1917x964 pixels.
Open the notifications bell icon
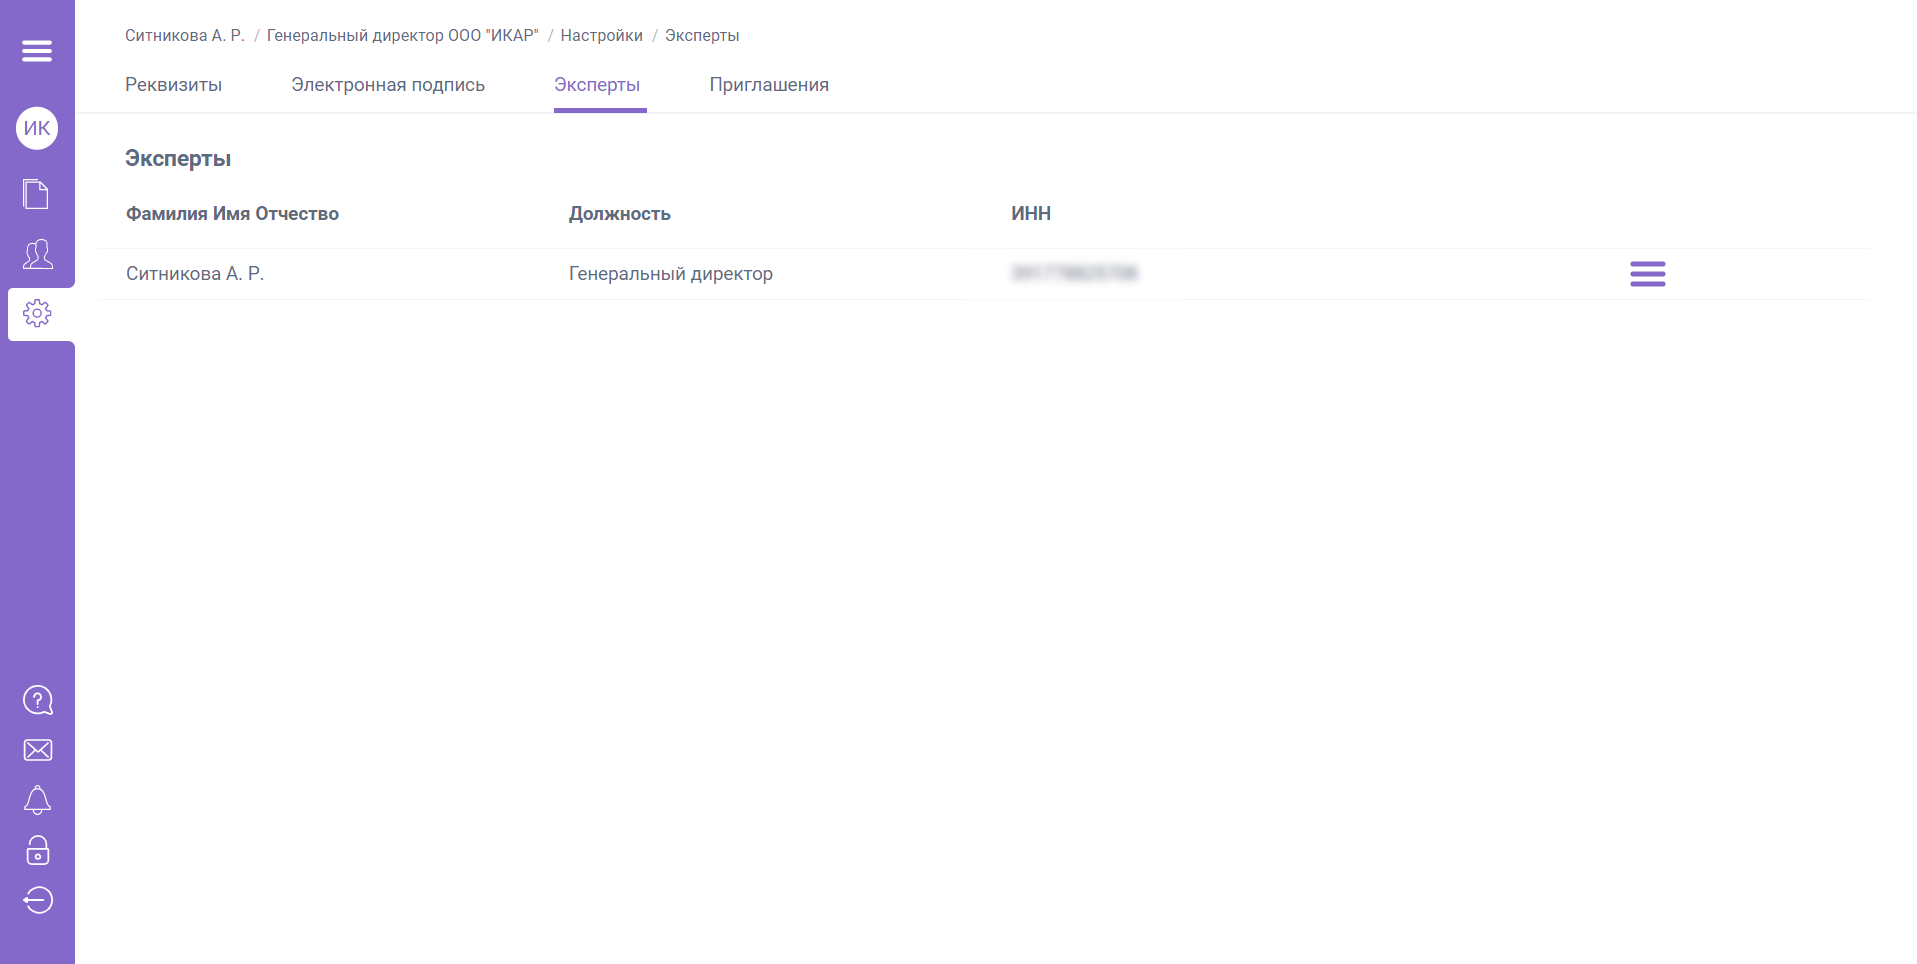click(37, 800)
